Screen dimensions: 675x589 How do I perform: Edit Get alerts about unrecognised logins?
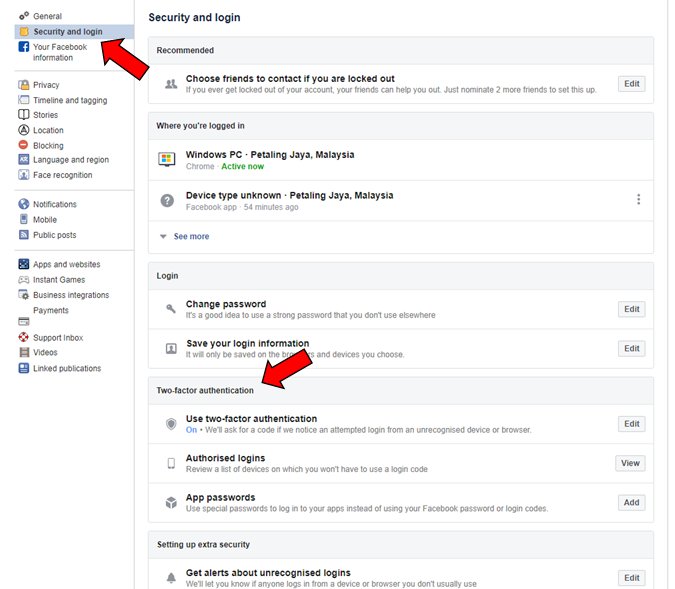pyautogui.click(x=632, y=578)
